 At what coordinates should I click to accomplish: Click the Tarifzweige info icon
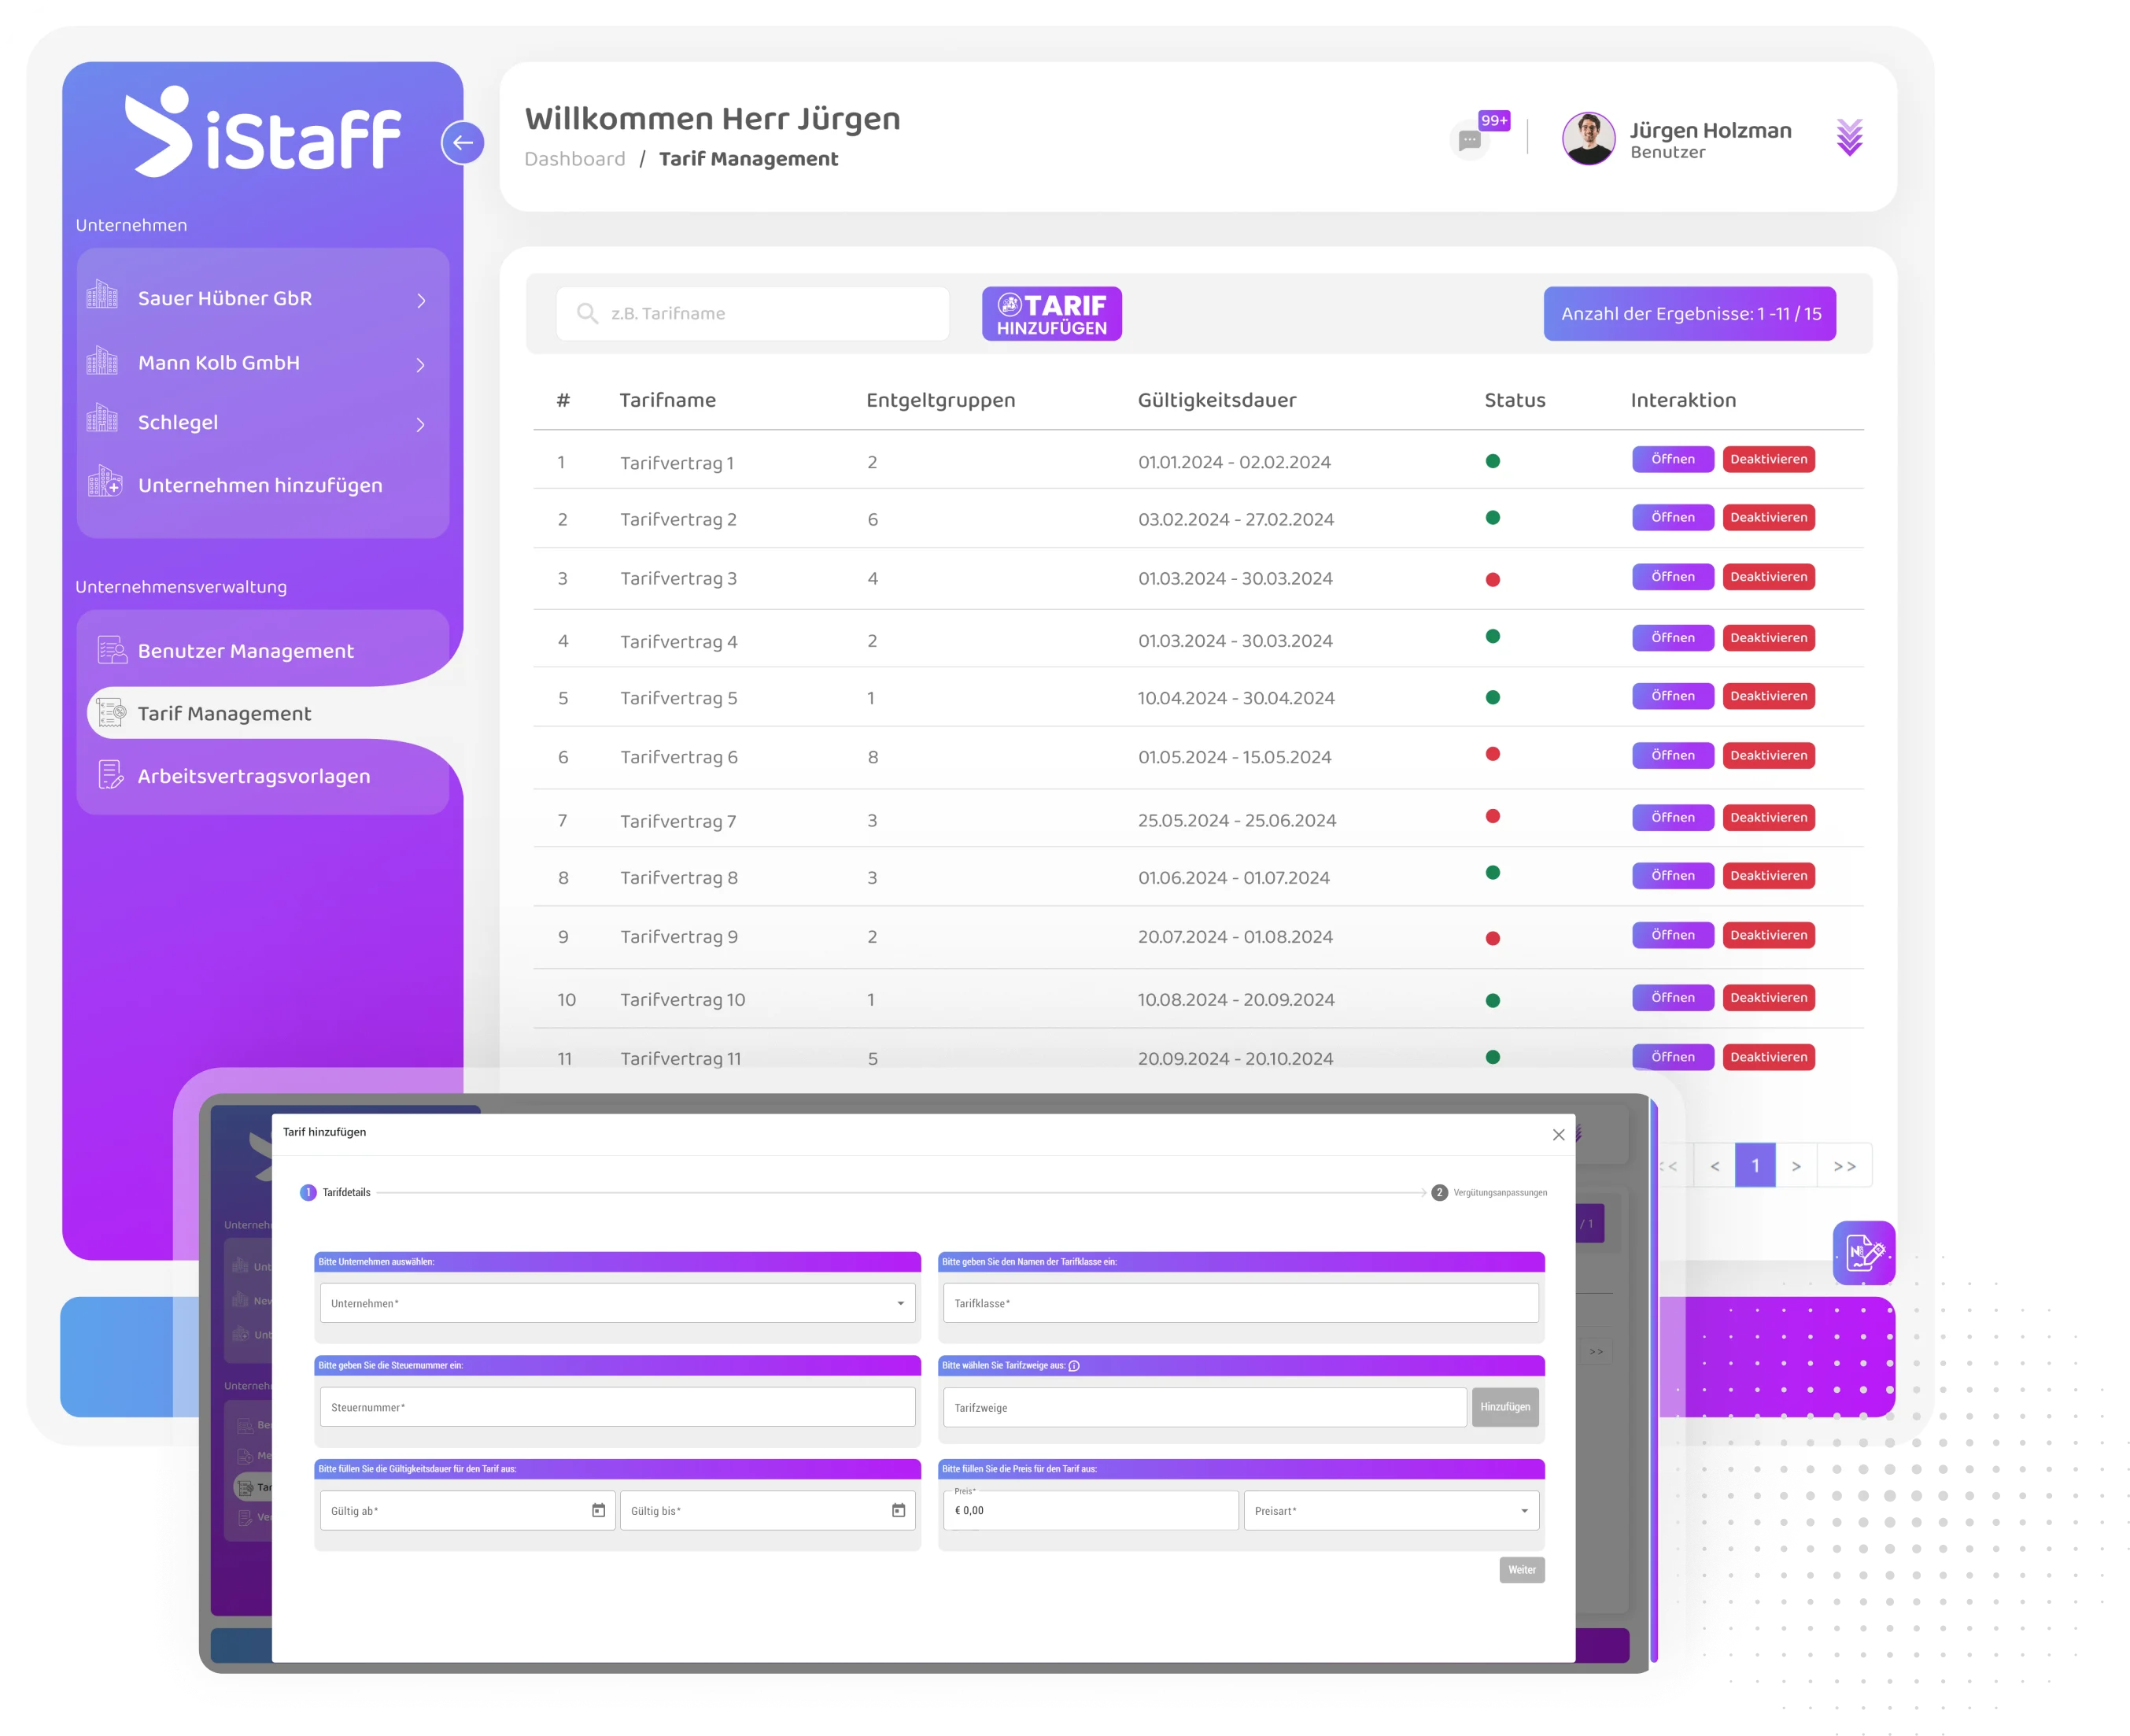1074,1366
